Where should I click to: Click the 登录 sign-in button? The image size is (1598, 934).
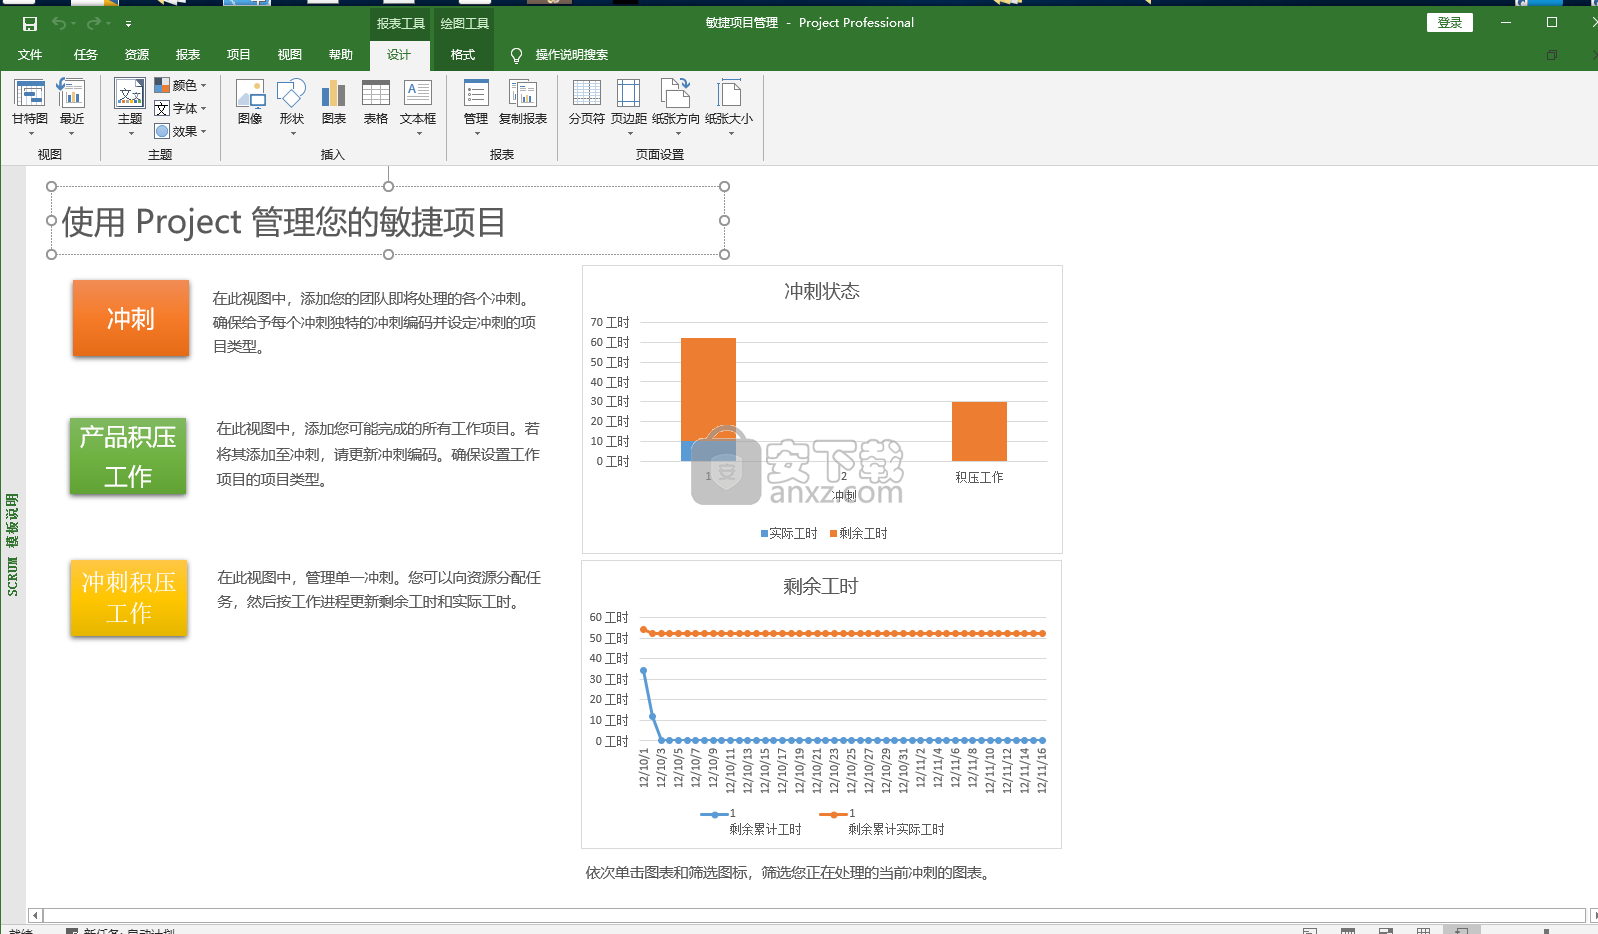[x=1450, y=22]
